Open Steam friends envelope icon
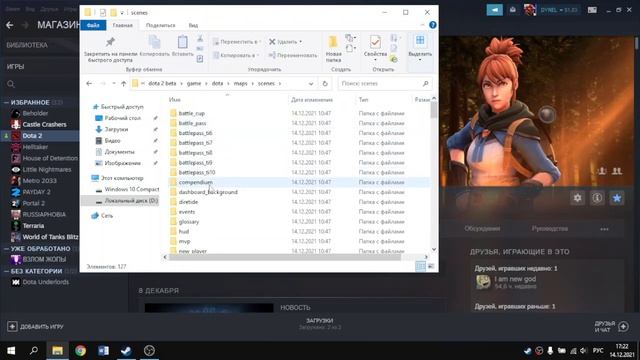This screenshot has height=360, width=640. click(x=513, y=10)
